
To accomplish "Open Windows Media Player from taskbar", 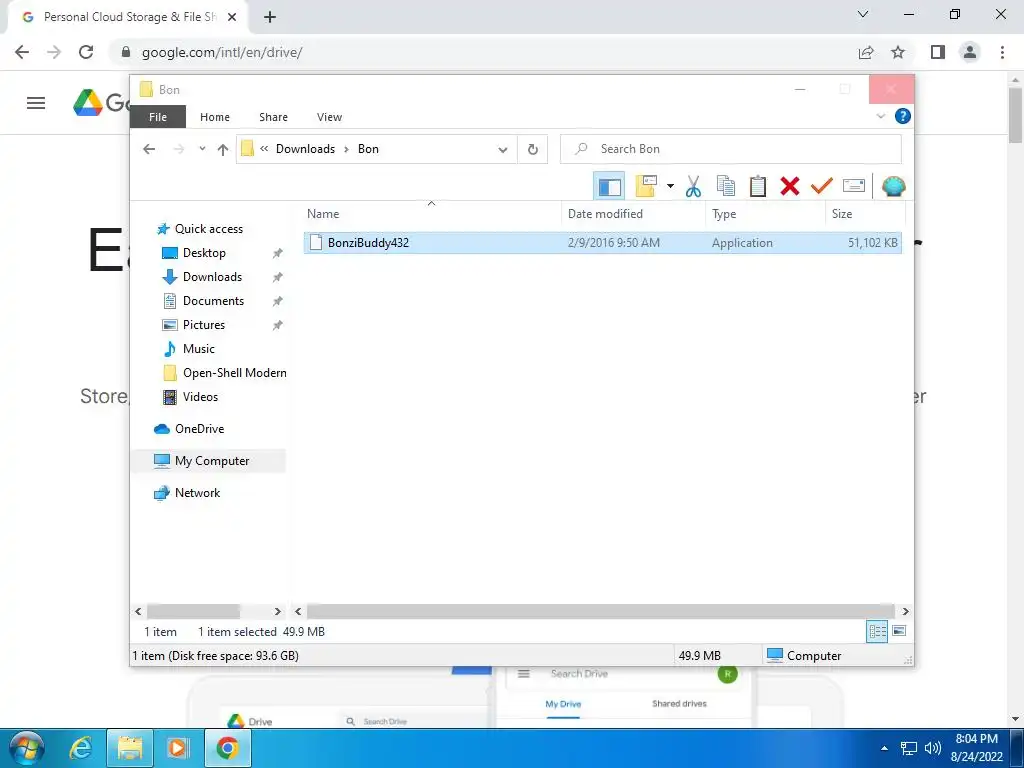I will (178, 748).
